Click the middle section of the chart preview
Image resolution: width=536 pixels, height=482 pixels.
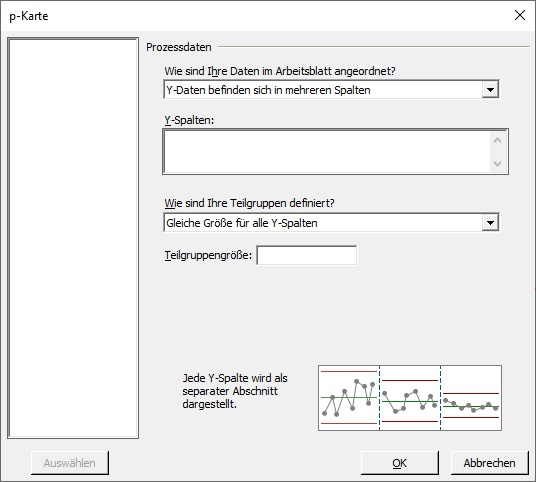click(410, 398)
